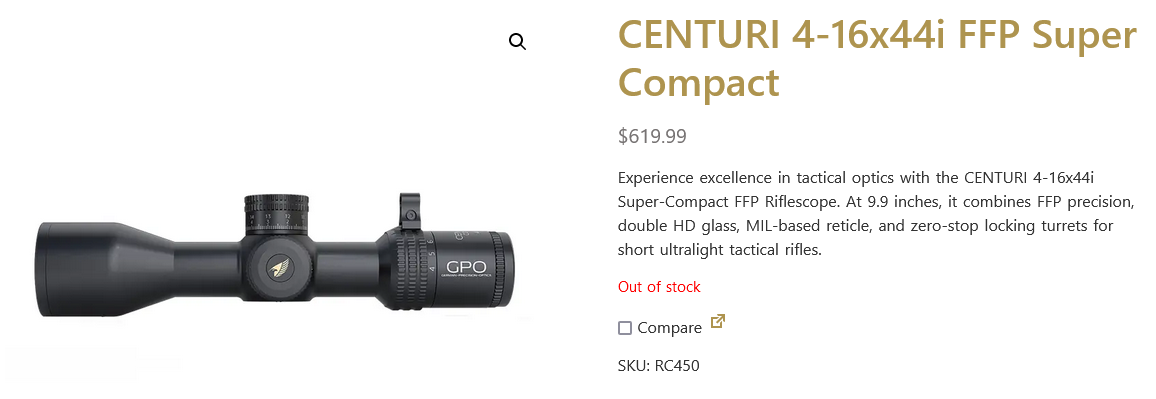Open the CENTURI 4-16x44i FFP product title
The height and width of the screenshot is (399, 1156).
pos(877,58)
